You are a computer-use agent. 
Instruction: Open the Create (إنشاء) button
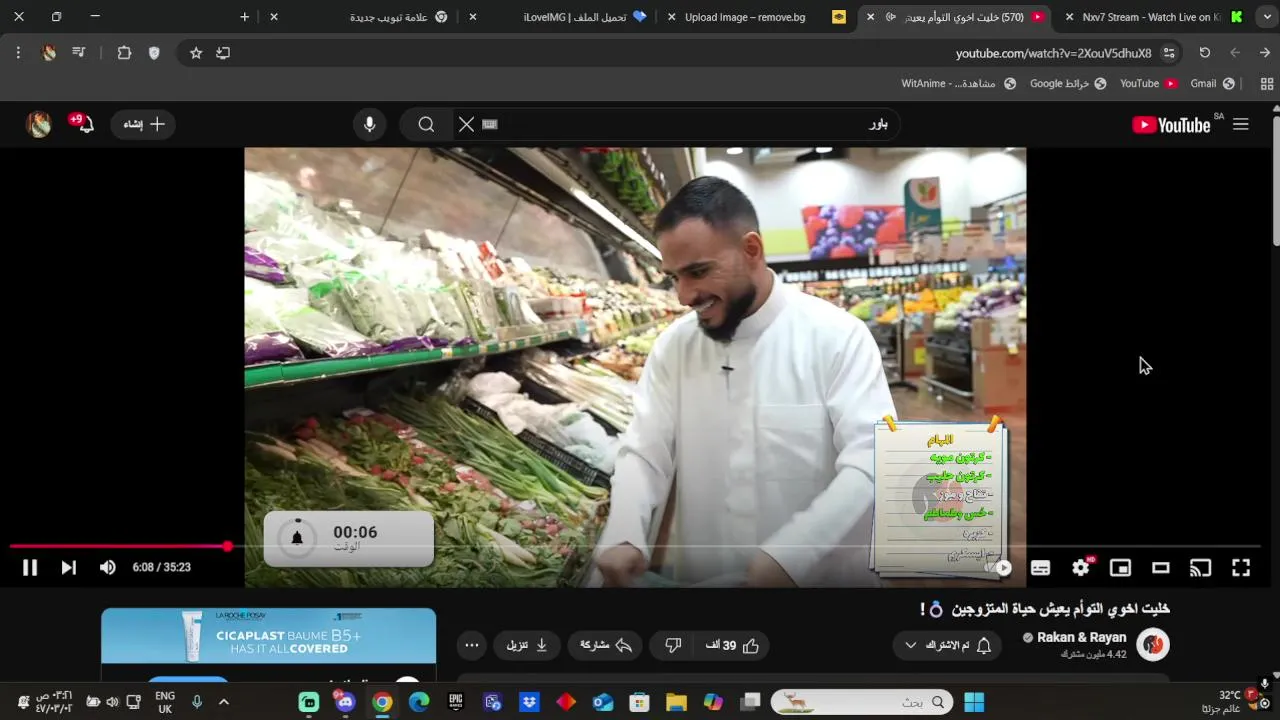(143, 124)
